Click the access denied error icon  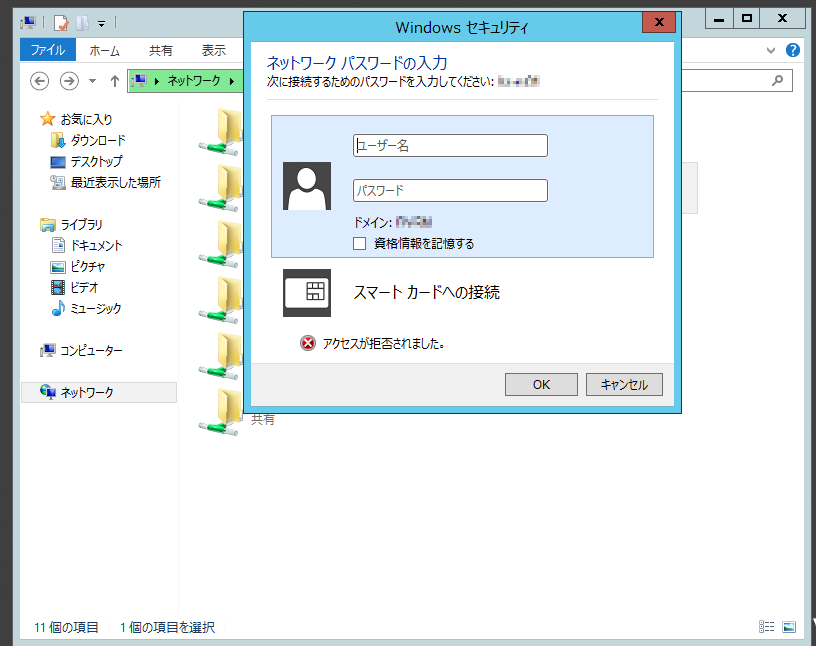click(308, 344)
